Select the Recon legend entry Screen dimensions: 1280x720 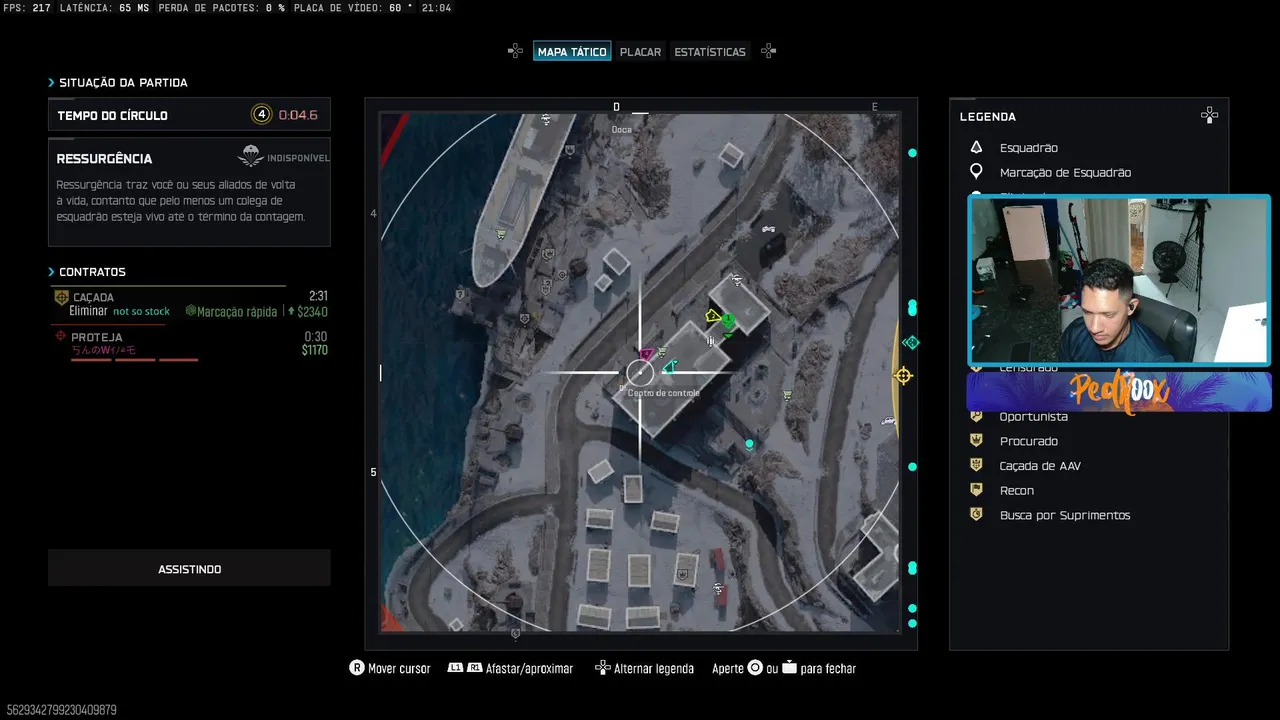coord(1017,491)
